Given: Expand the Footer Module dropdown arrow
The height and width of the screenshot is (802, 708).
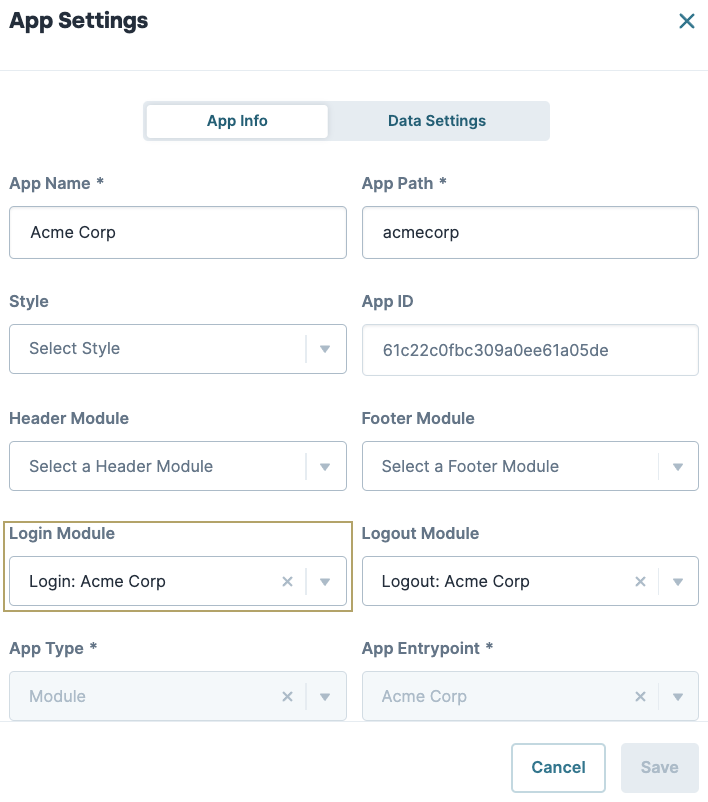Looking at the screenshot, I should click(x=678, y=467).
